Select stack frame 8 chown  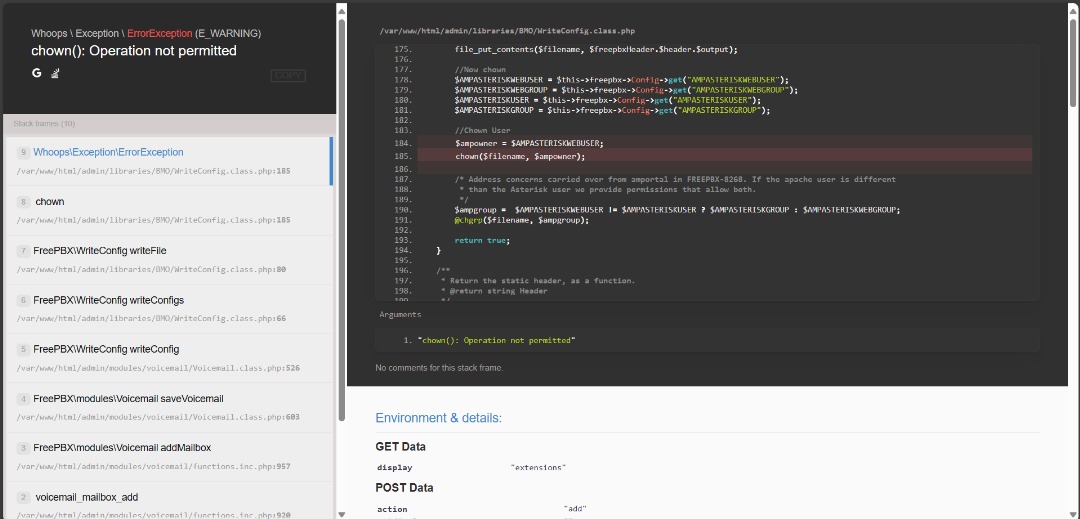pyautogui.click(x=169, y=211)
